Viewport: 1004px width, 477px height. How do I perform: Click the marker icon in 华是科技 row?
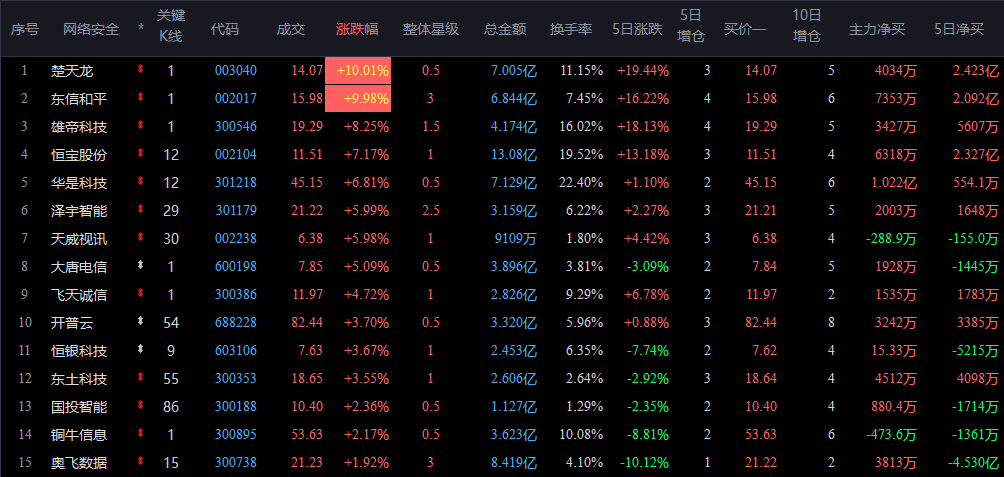click(141, 182)
